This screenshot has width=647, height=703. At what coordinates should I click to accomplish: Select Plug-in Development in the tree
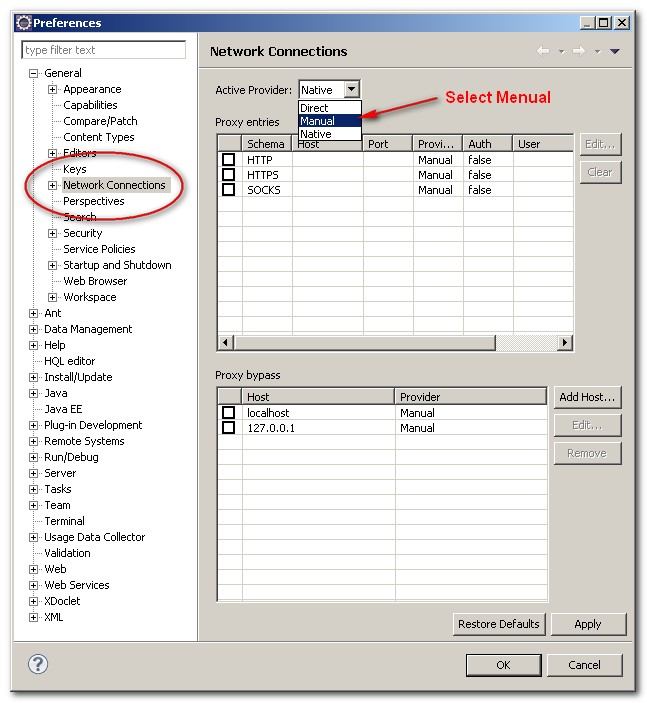(93, 425)
